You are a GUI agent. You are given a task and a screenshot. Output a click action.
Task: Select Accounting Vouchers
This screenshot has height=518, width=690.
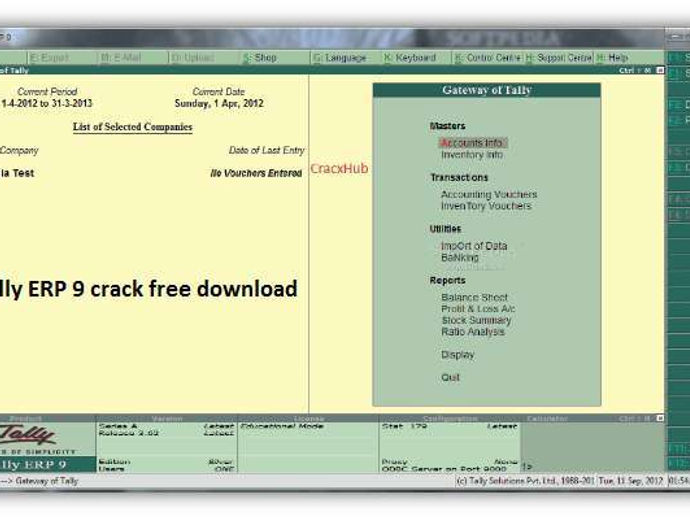tap(489, 195)
